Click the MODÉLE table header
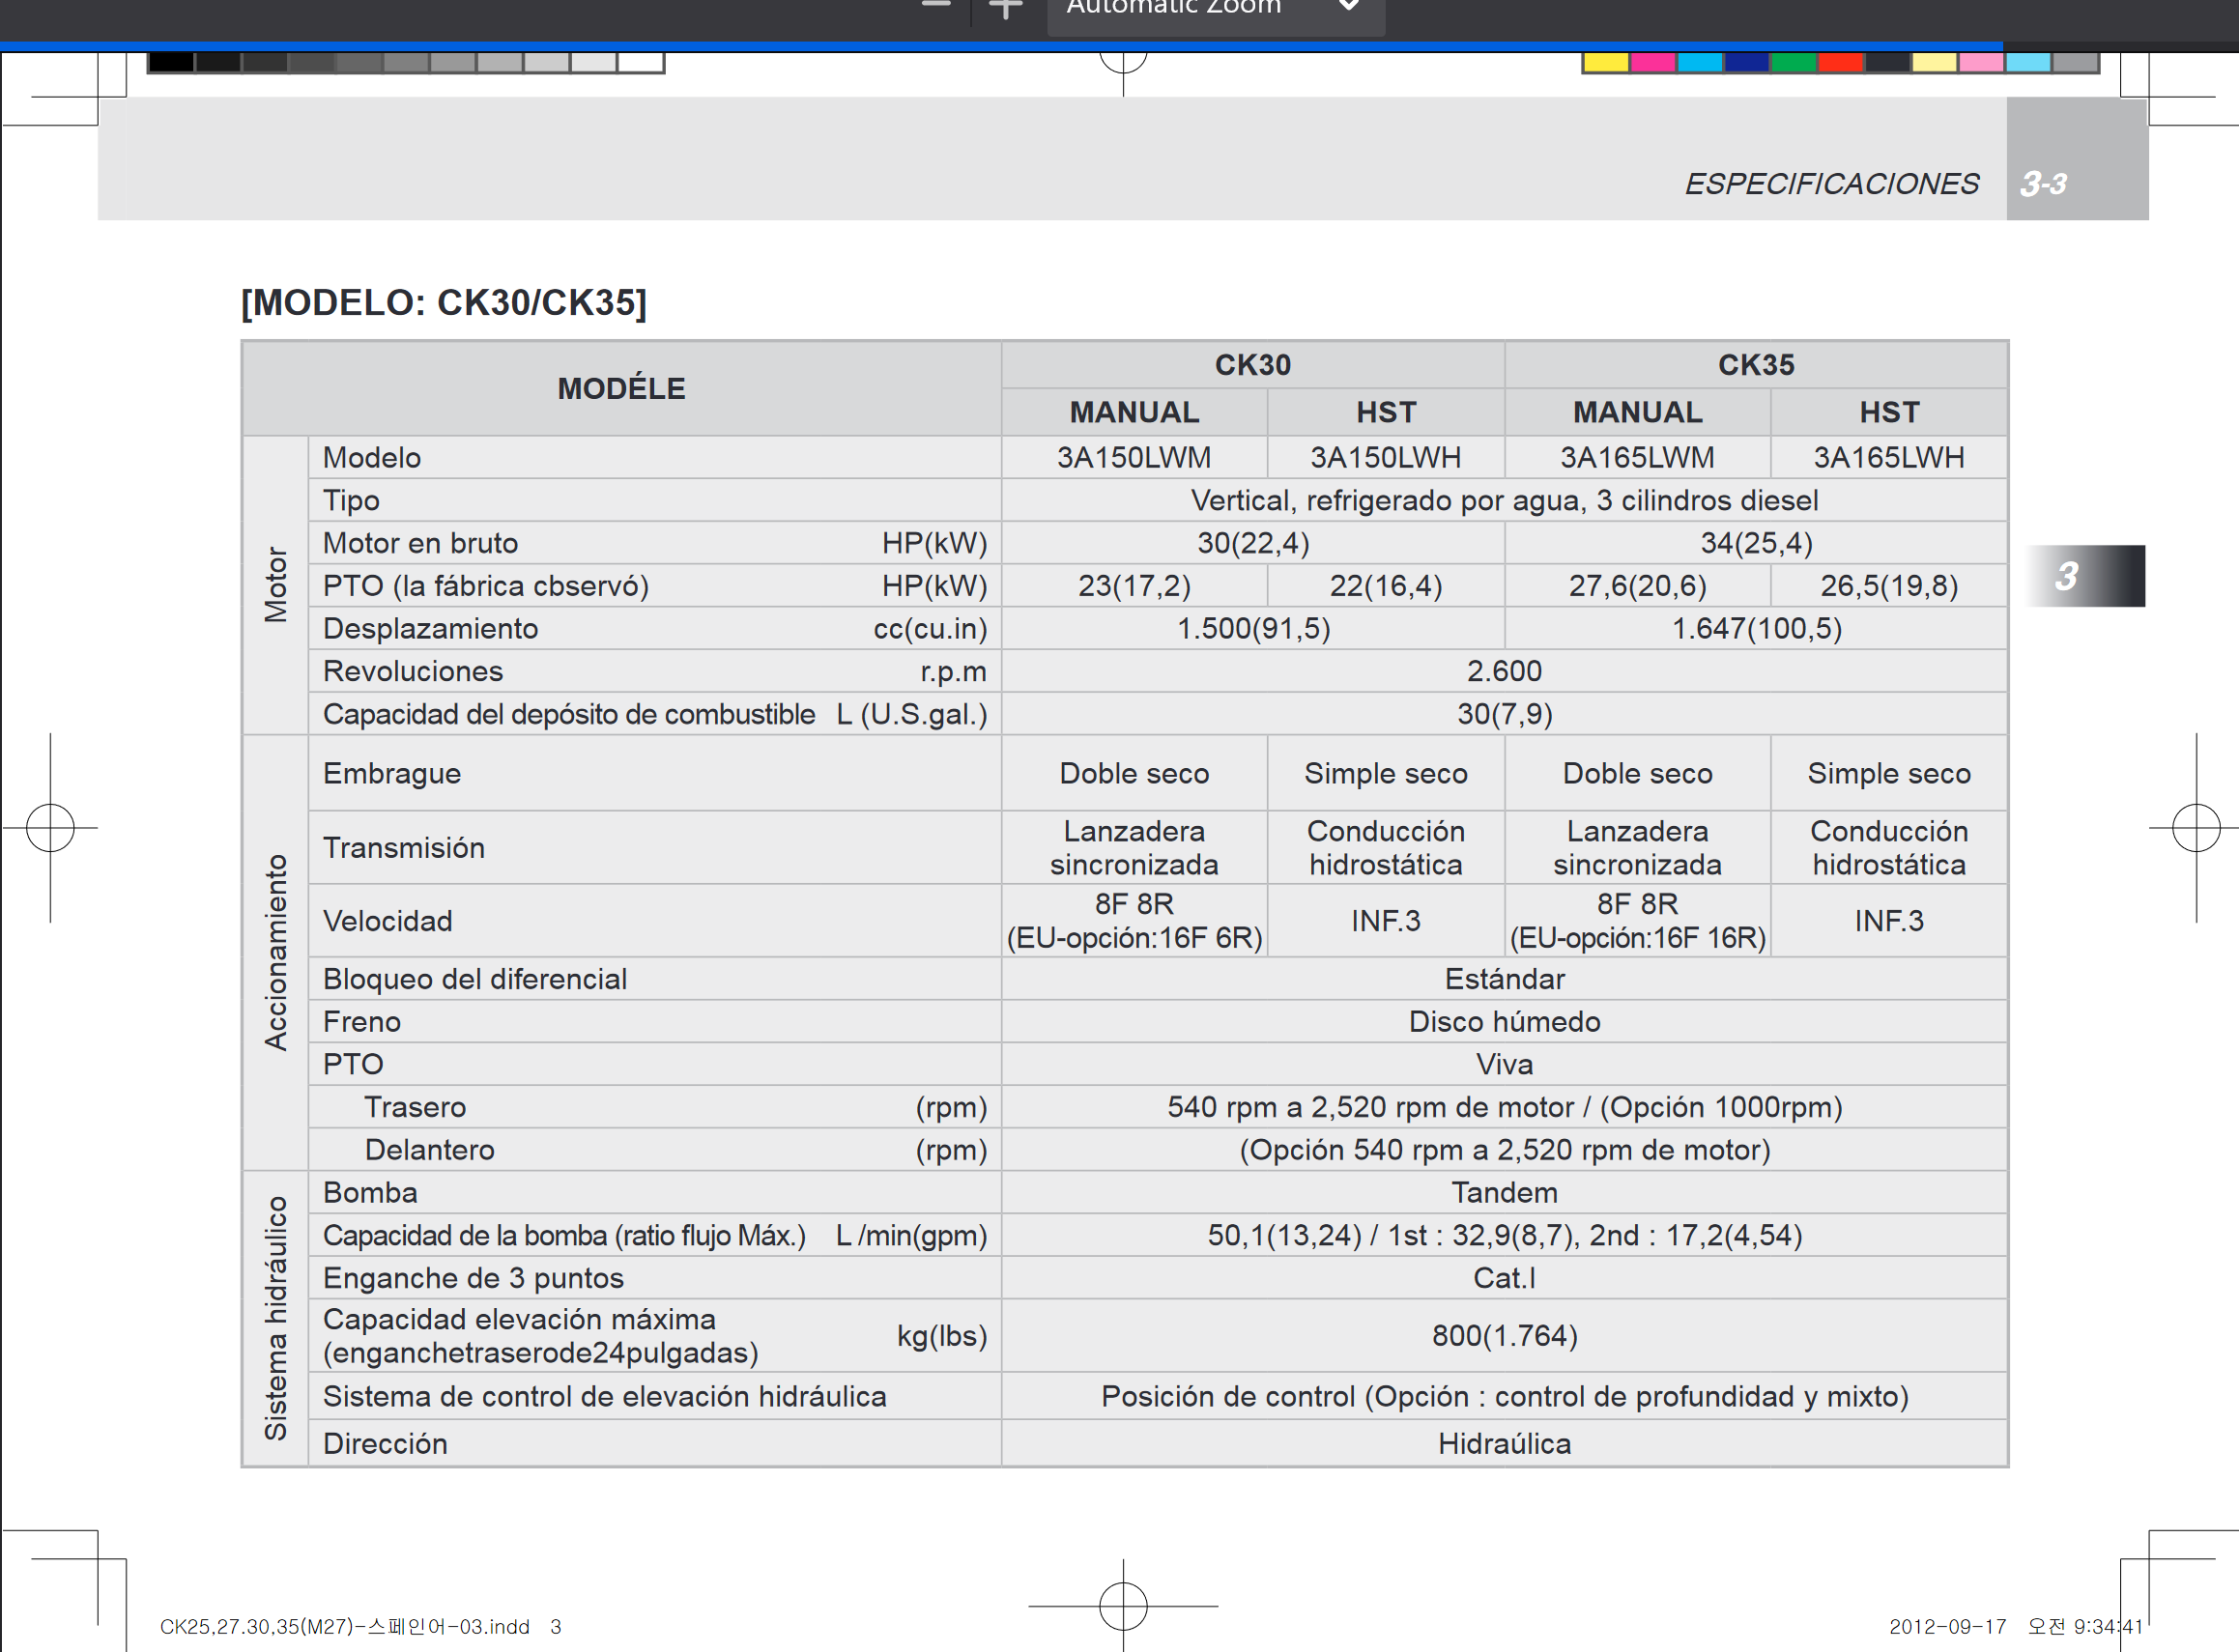 (621, 389)
